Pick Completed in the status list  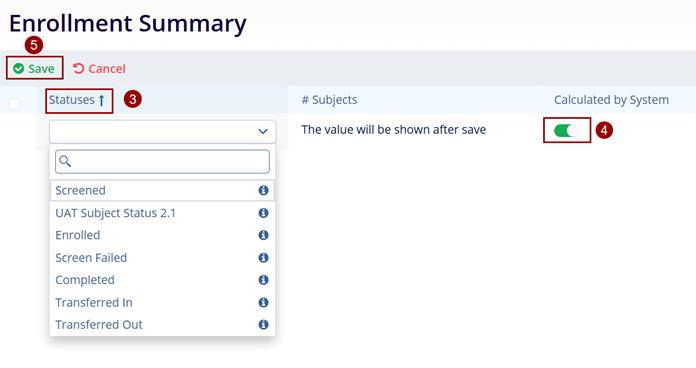162,280
